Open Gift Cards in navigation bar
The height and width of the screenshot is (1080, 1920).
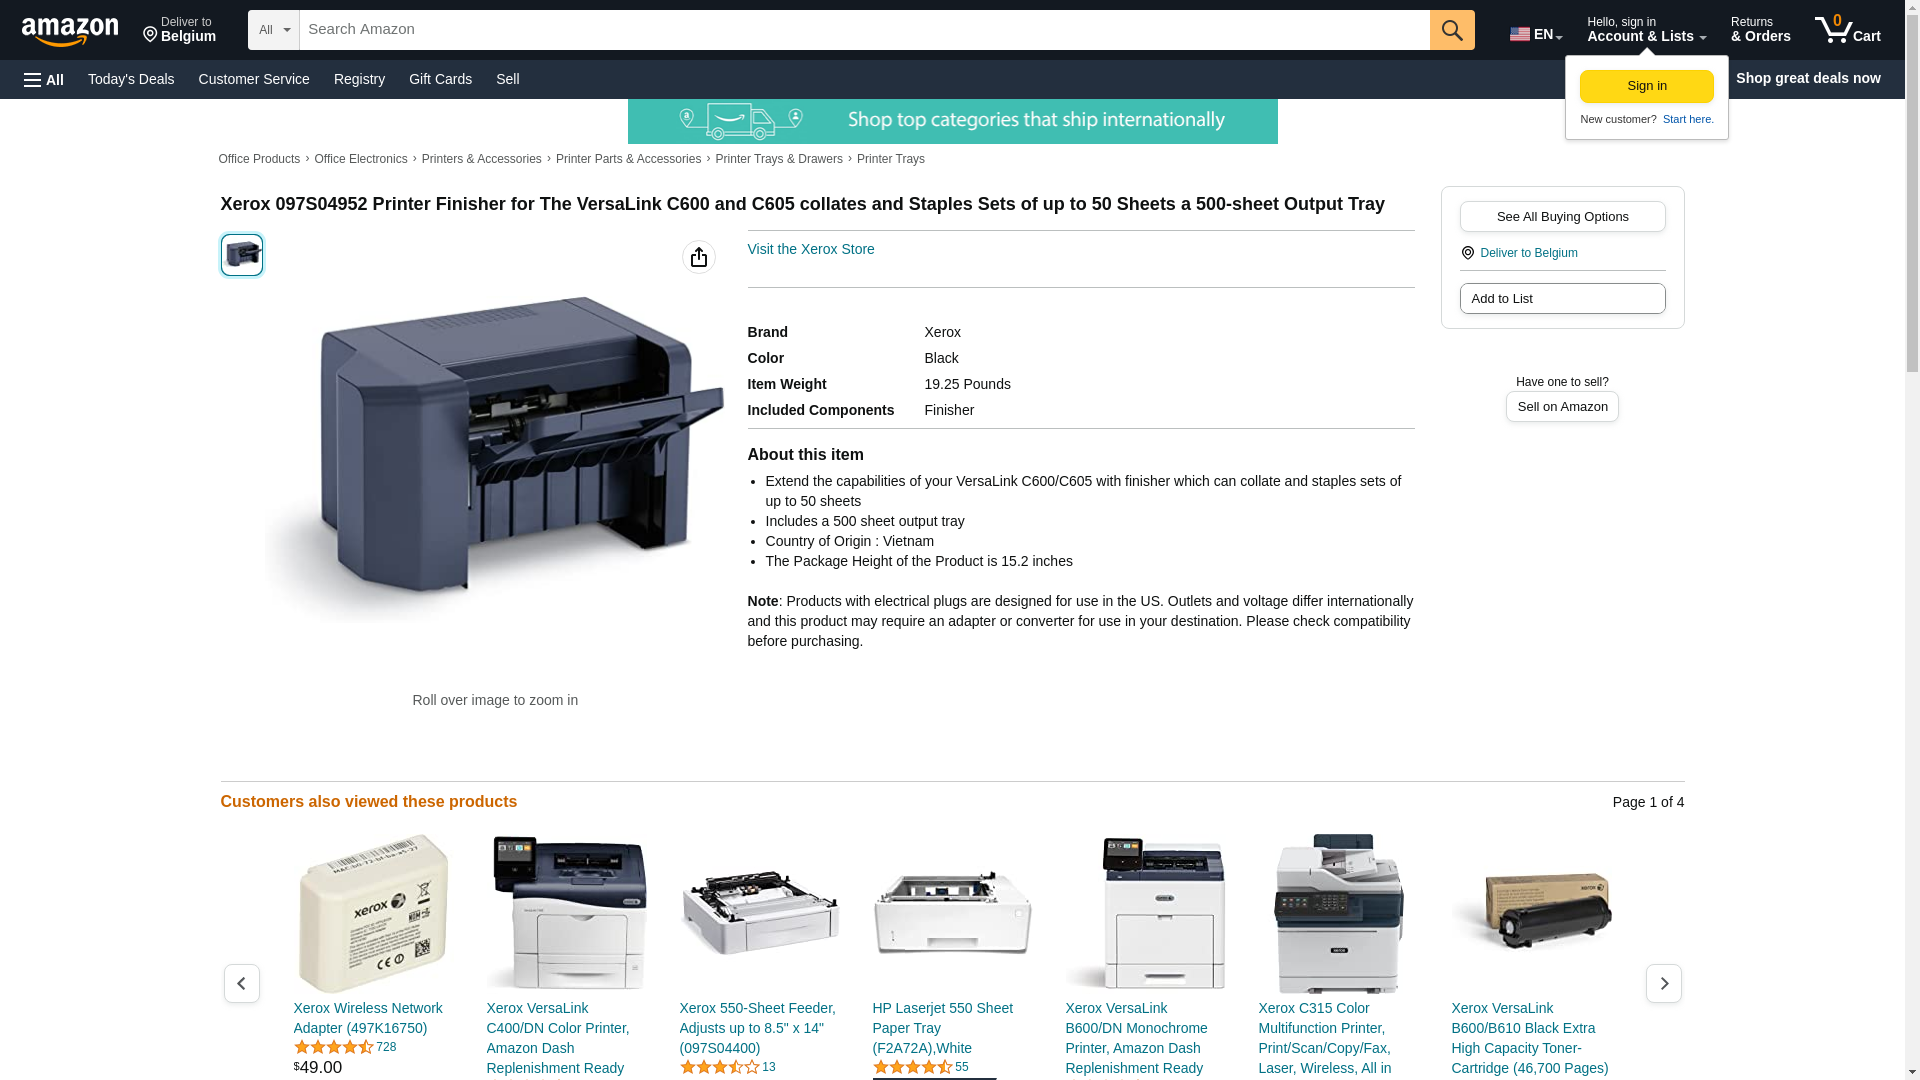(440, 79)
